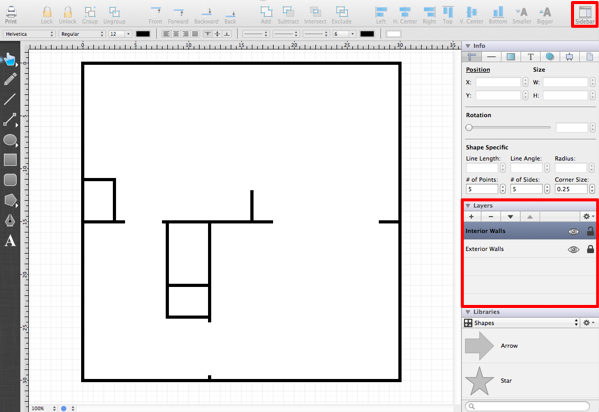Open the Helvetica font dropdown

29,34
